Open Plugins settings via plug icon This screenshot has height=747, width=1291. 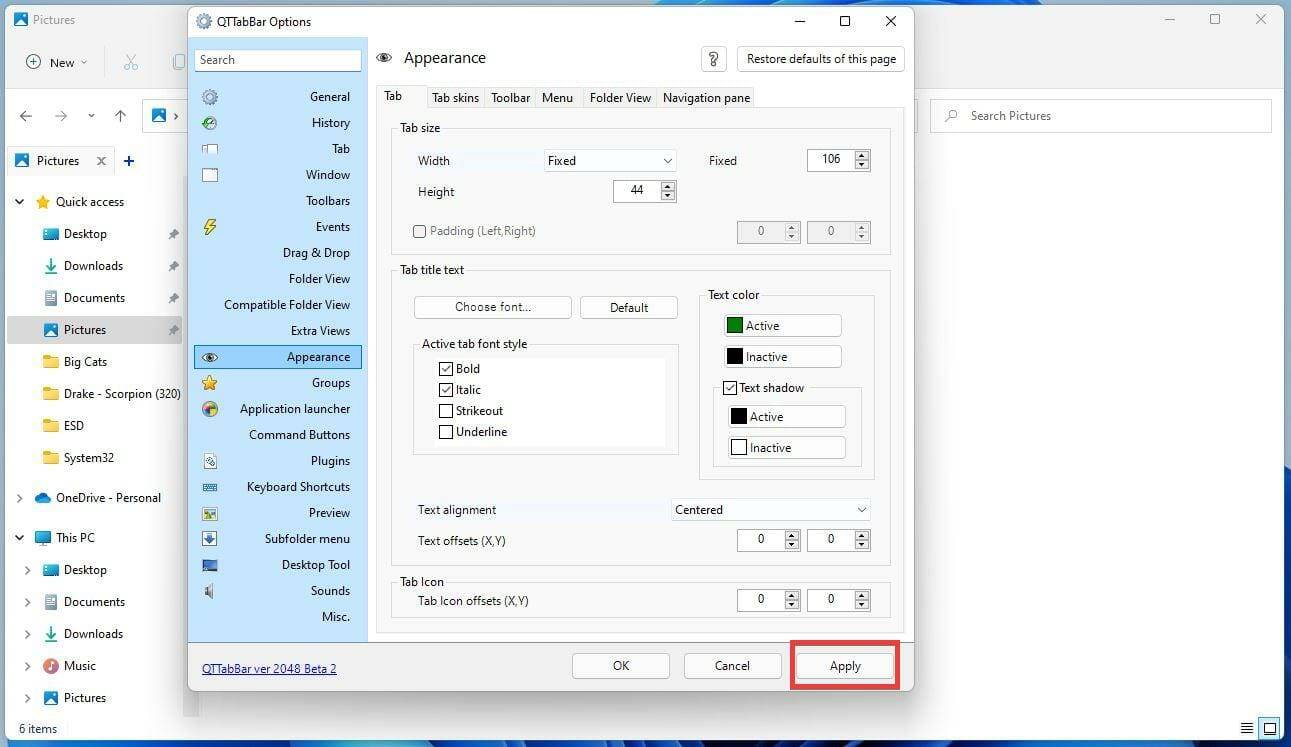click(x=210, y=461)
